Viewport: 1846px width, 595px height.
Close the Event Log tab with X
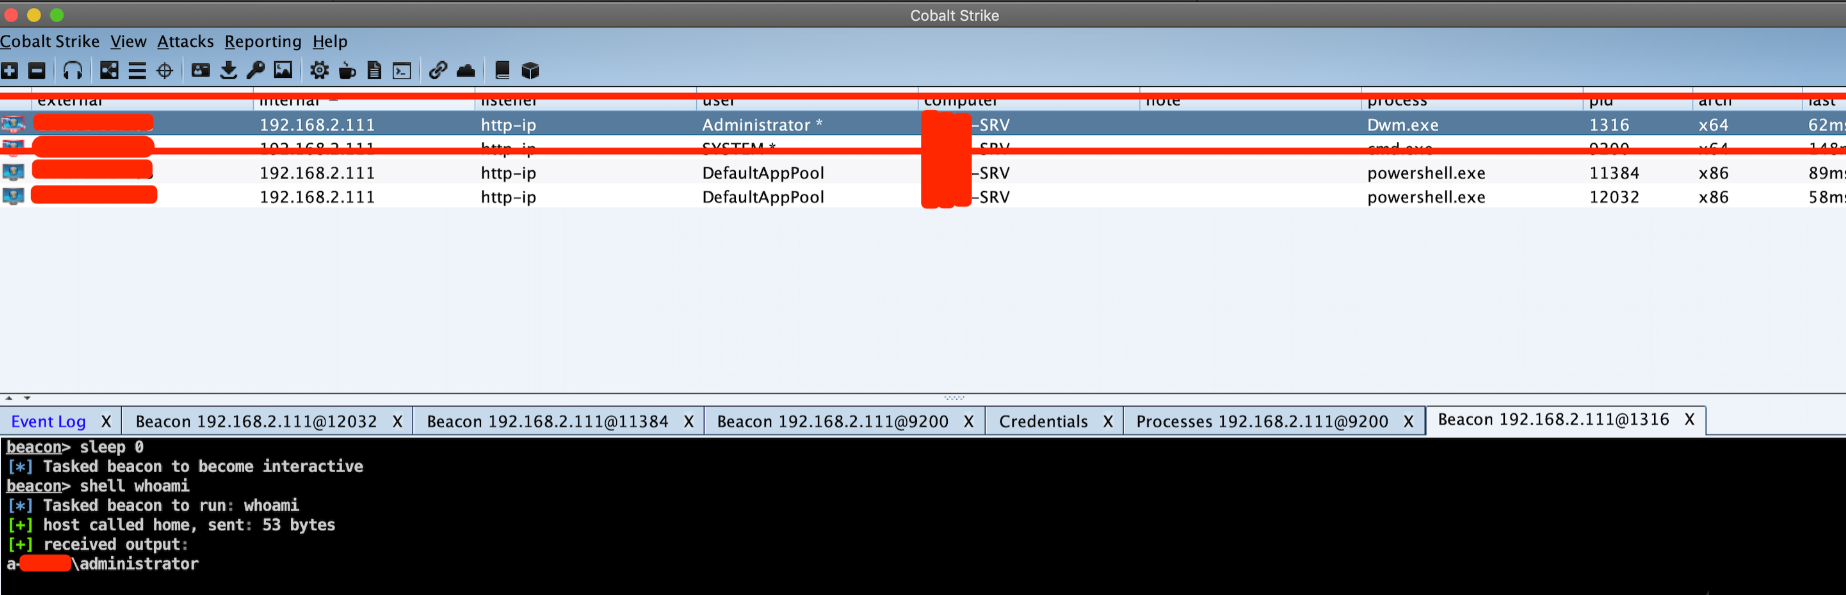(106, 422)
